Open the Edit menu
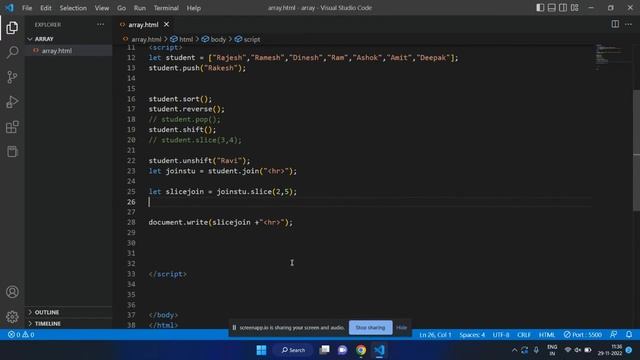Viewport: 640px width, 360px height. tap(46, 8)
